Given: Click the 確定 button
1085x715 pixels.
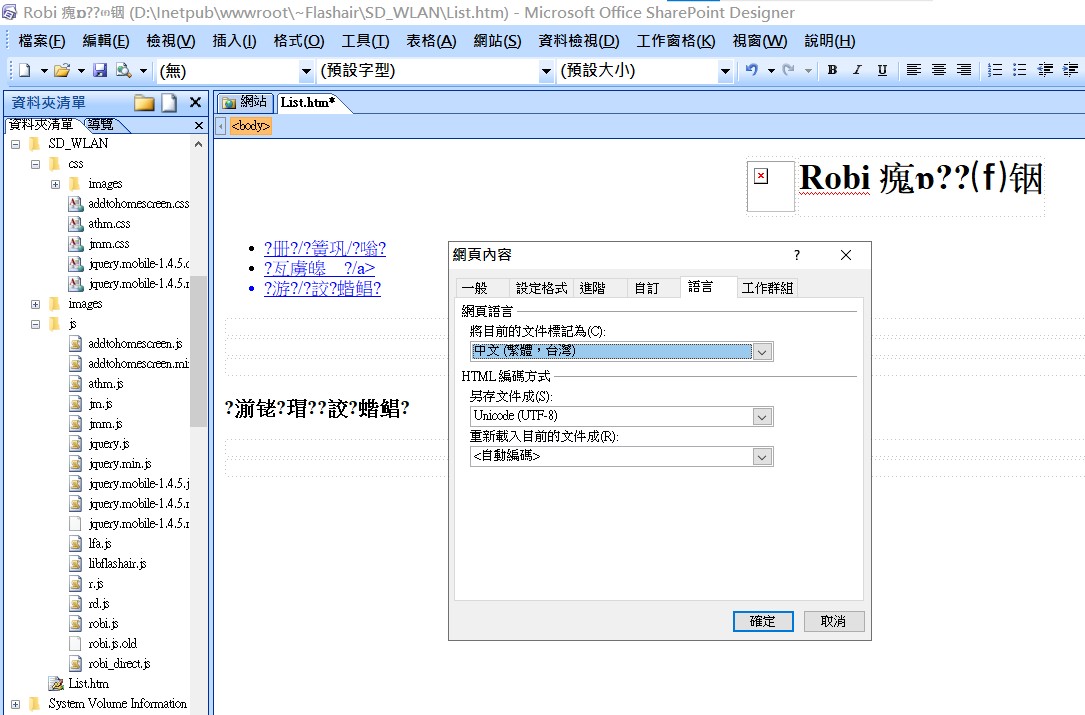Looking at the screenshot, I should click(x=763, y=621).
